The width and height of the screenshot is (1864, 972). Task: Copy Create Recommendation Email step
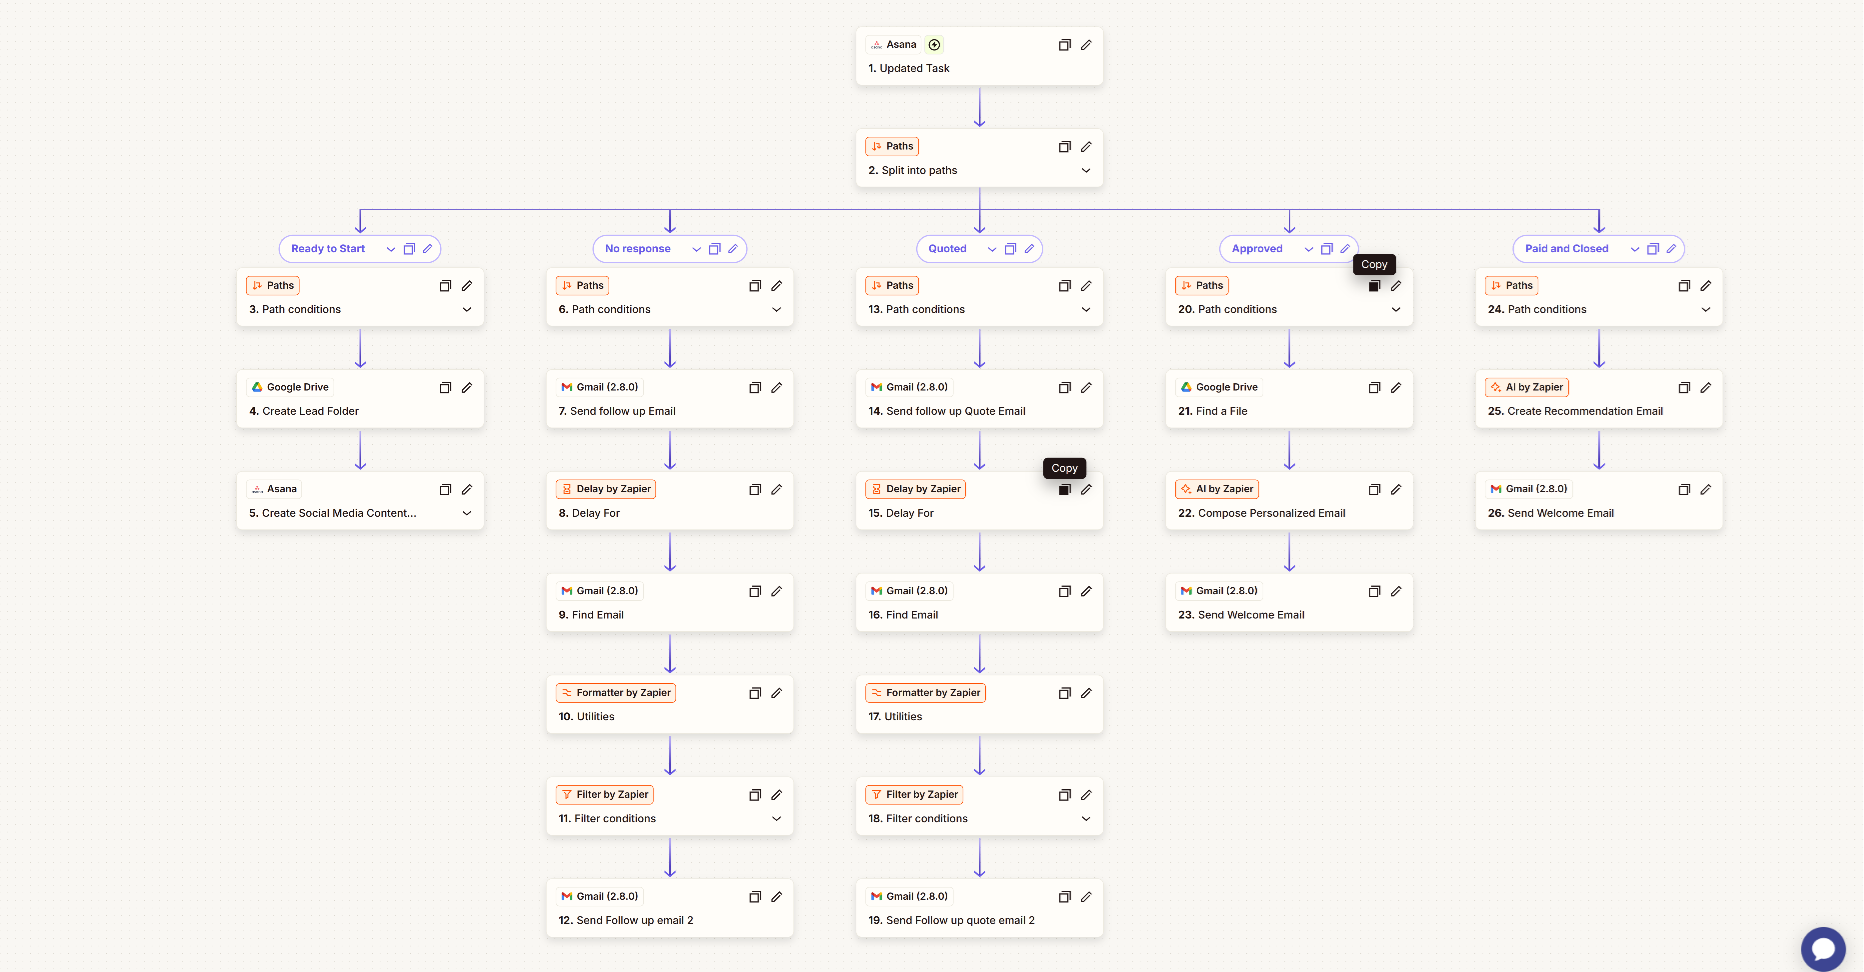pos(1684,388)
